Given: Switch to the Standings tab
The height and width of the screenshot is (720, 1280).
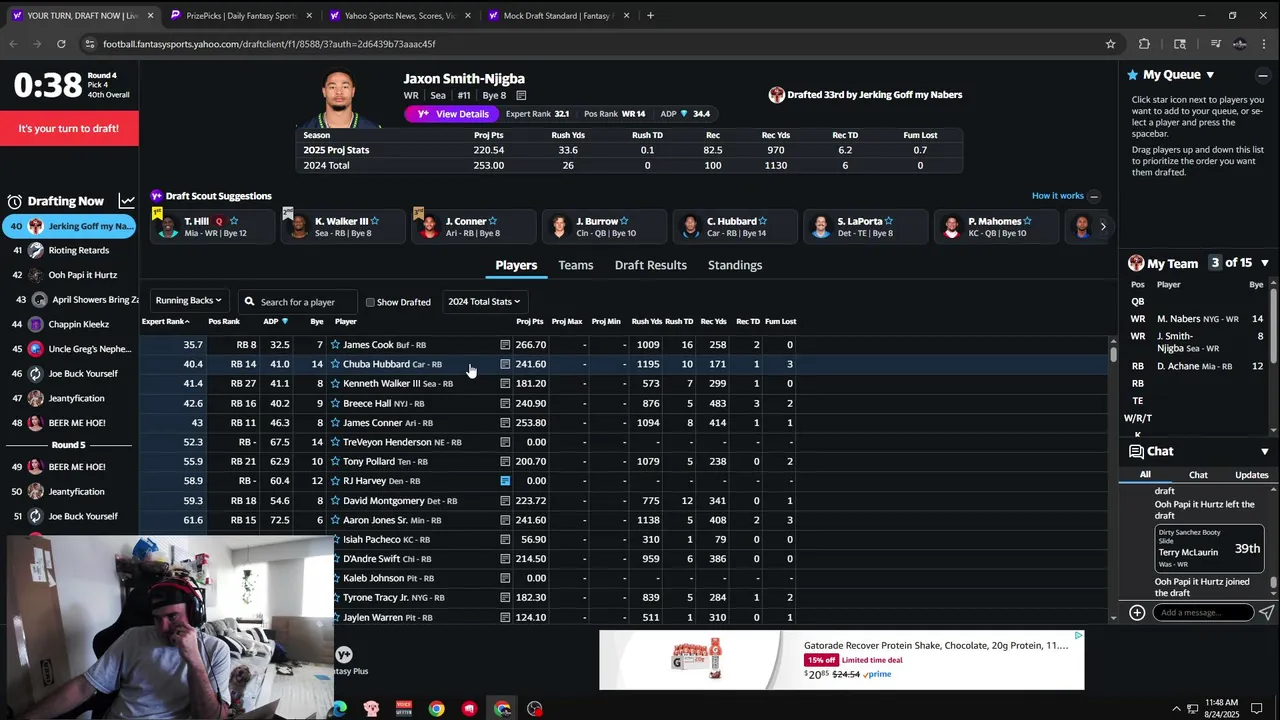Looking at the screenshot, I should (x=735, y=265).
